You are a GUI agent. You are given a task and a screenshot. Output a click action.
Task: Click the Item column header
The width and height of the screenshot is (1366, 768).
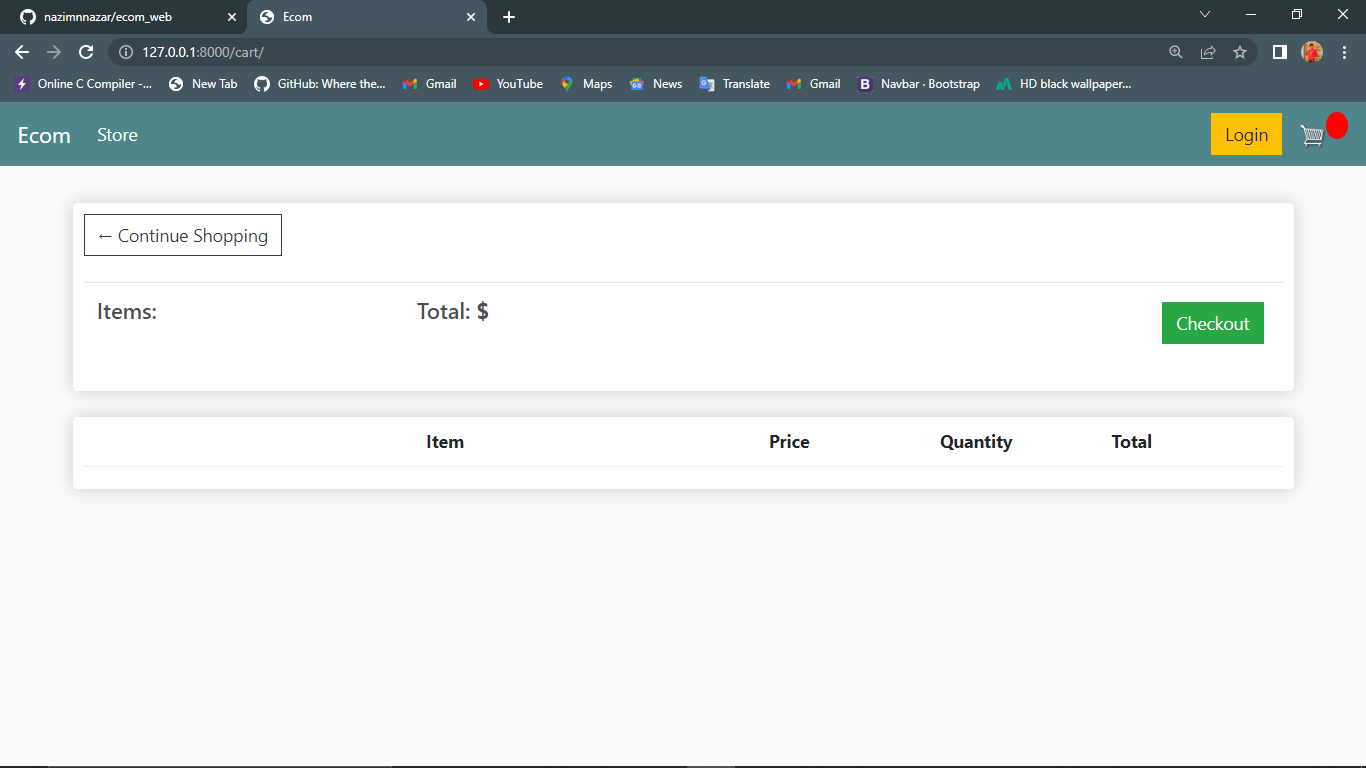(445, 442)
